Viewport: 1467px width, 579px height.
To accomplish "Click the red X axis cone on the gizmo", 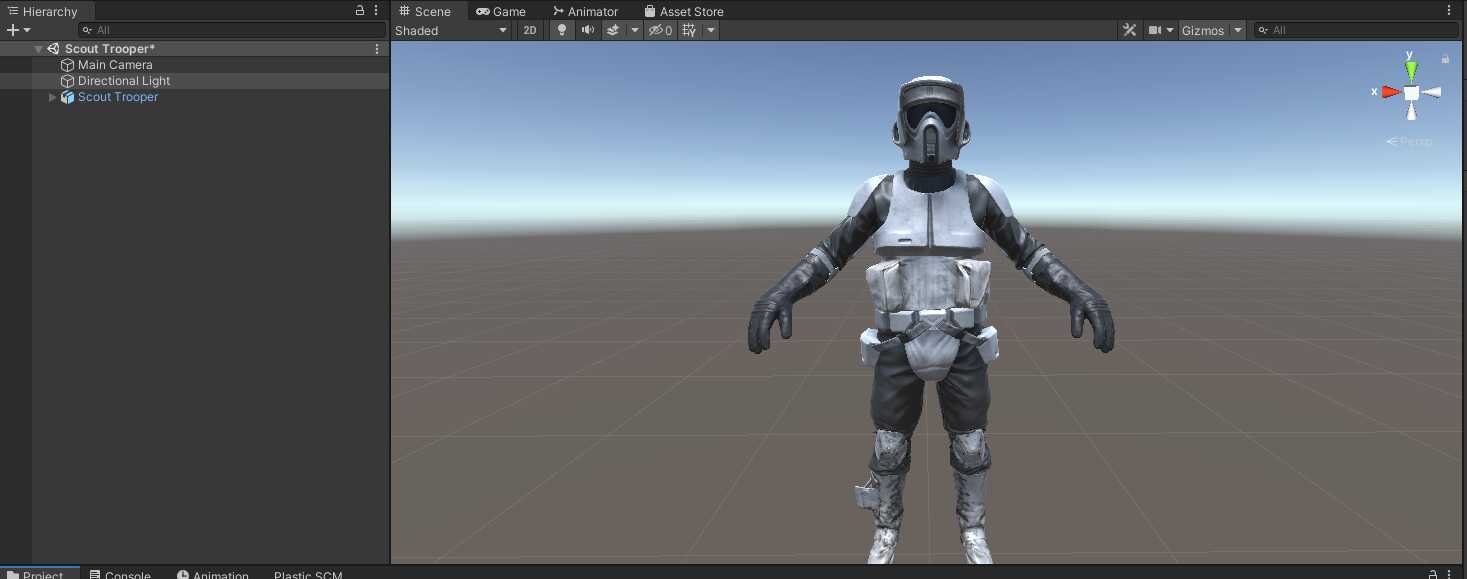I will (x=1387, y=92).
